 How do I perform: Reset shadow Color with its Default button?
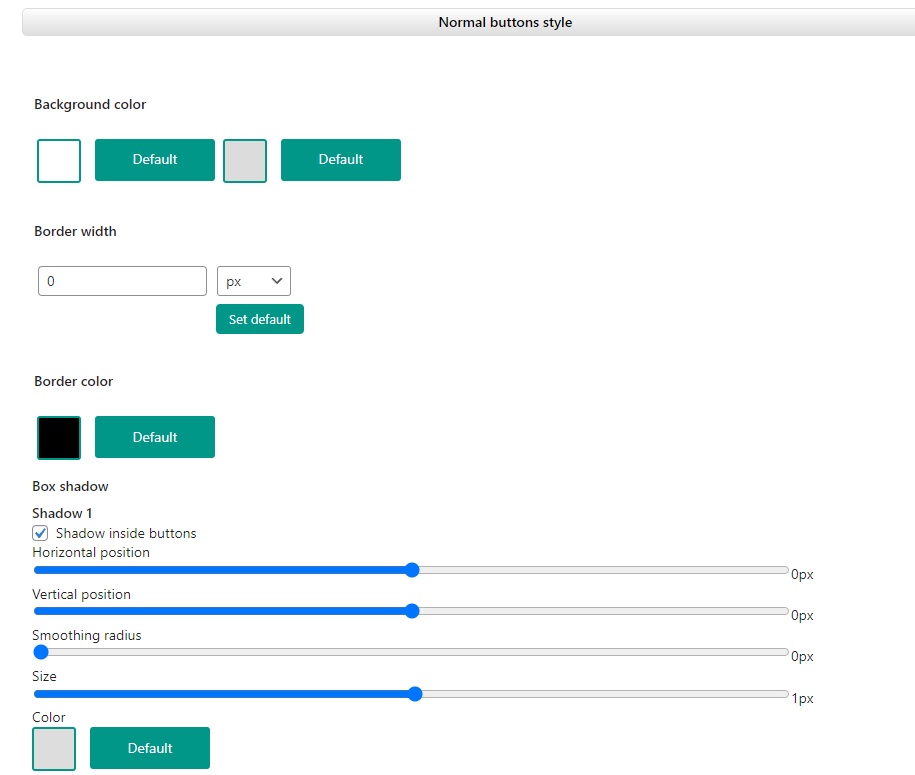pos(150,748)
